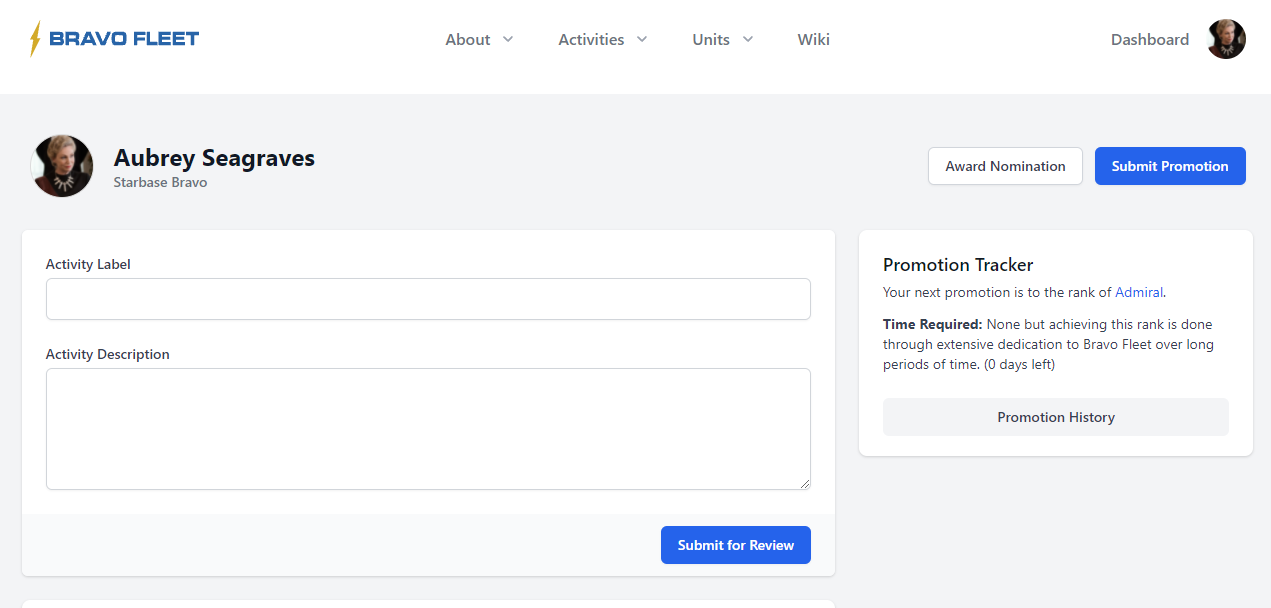Viewport: 1271px width, 608px height.
Task: Click the Starbase Bravo text under name
Action: [x=160, y=183]
